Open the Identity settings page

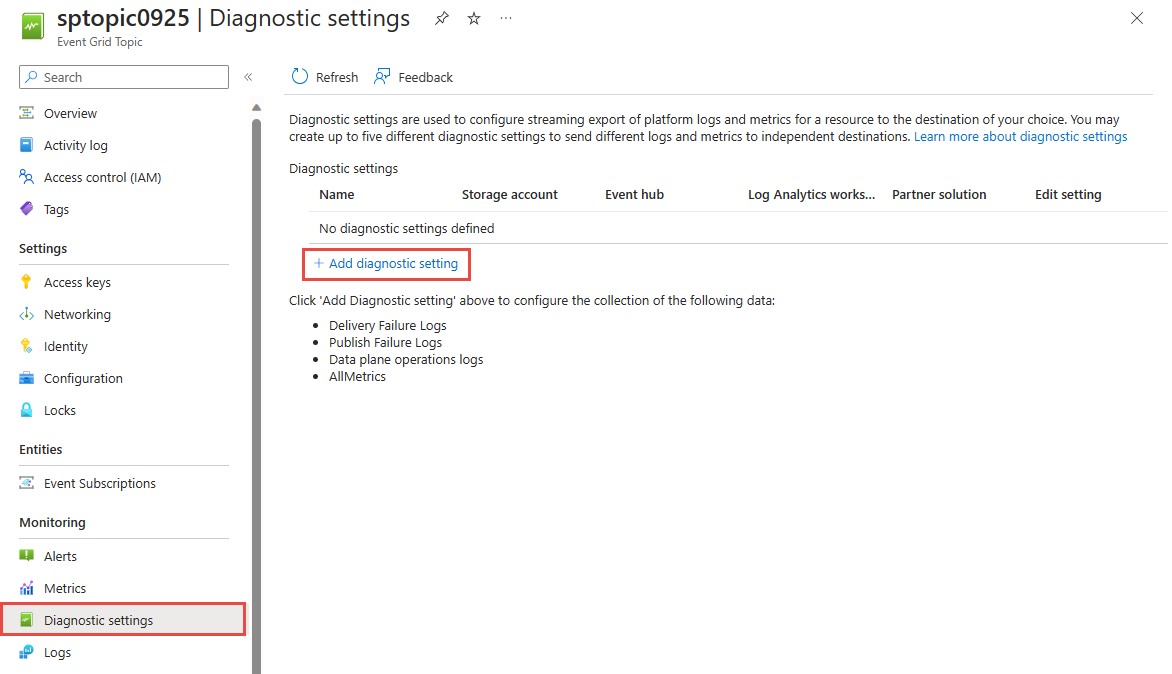click(x=65, y=345)
